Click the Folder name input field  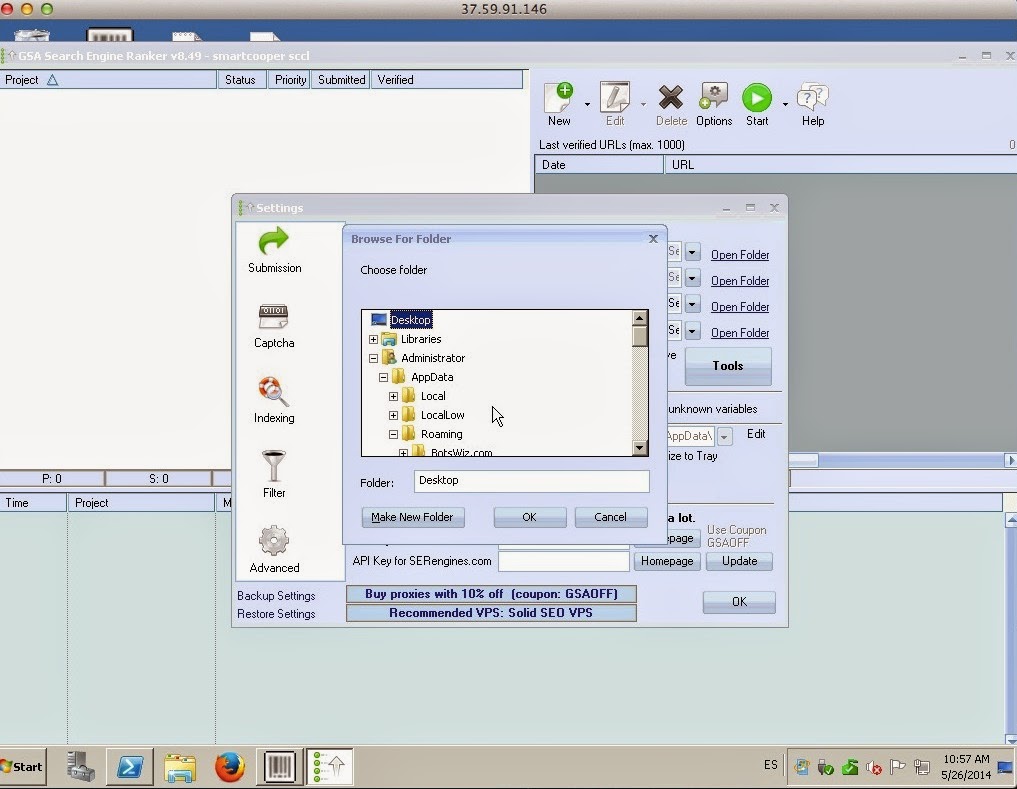[531, 481]
